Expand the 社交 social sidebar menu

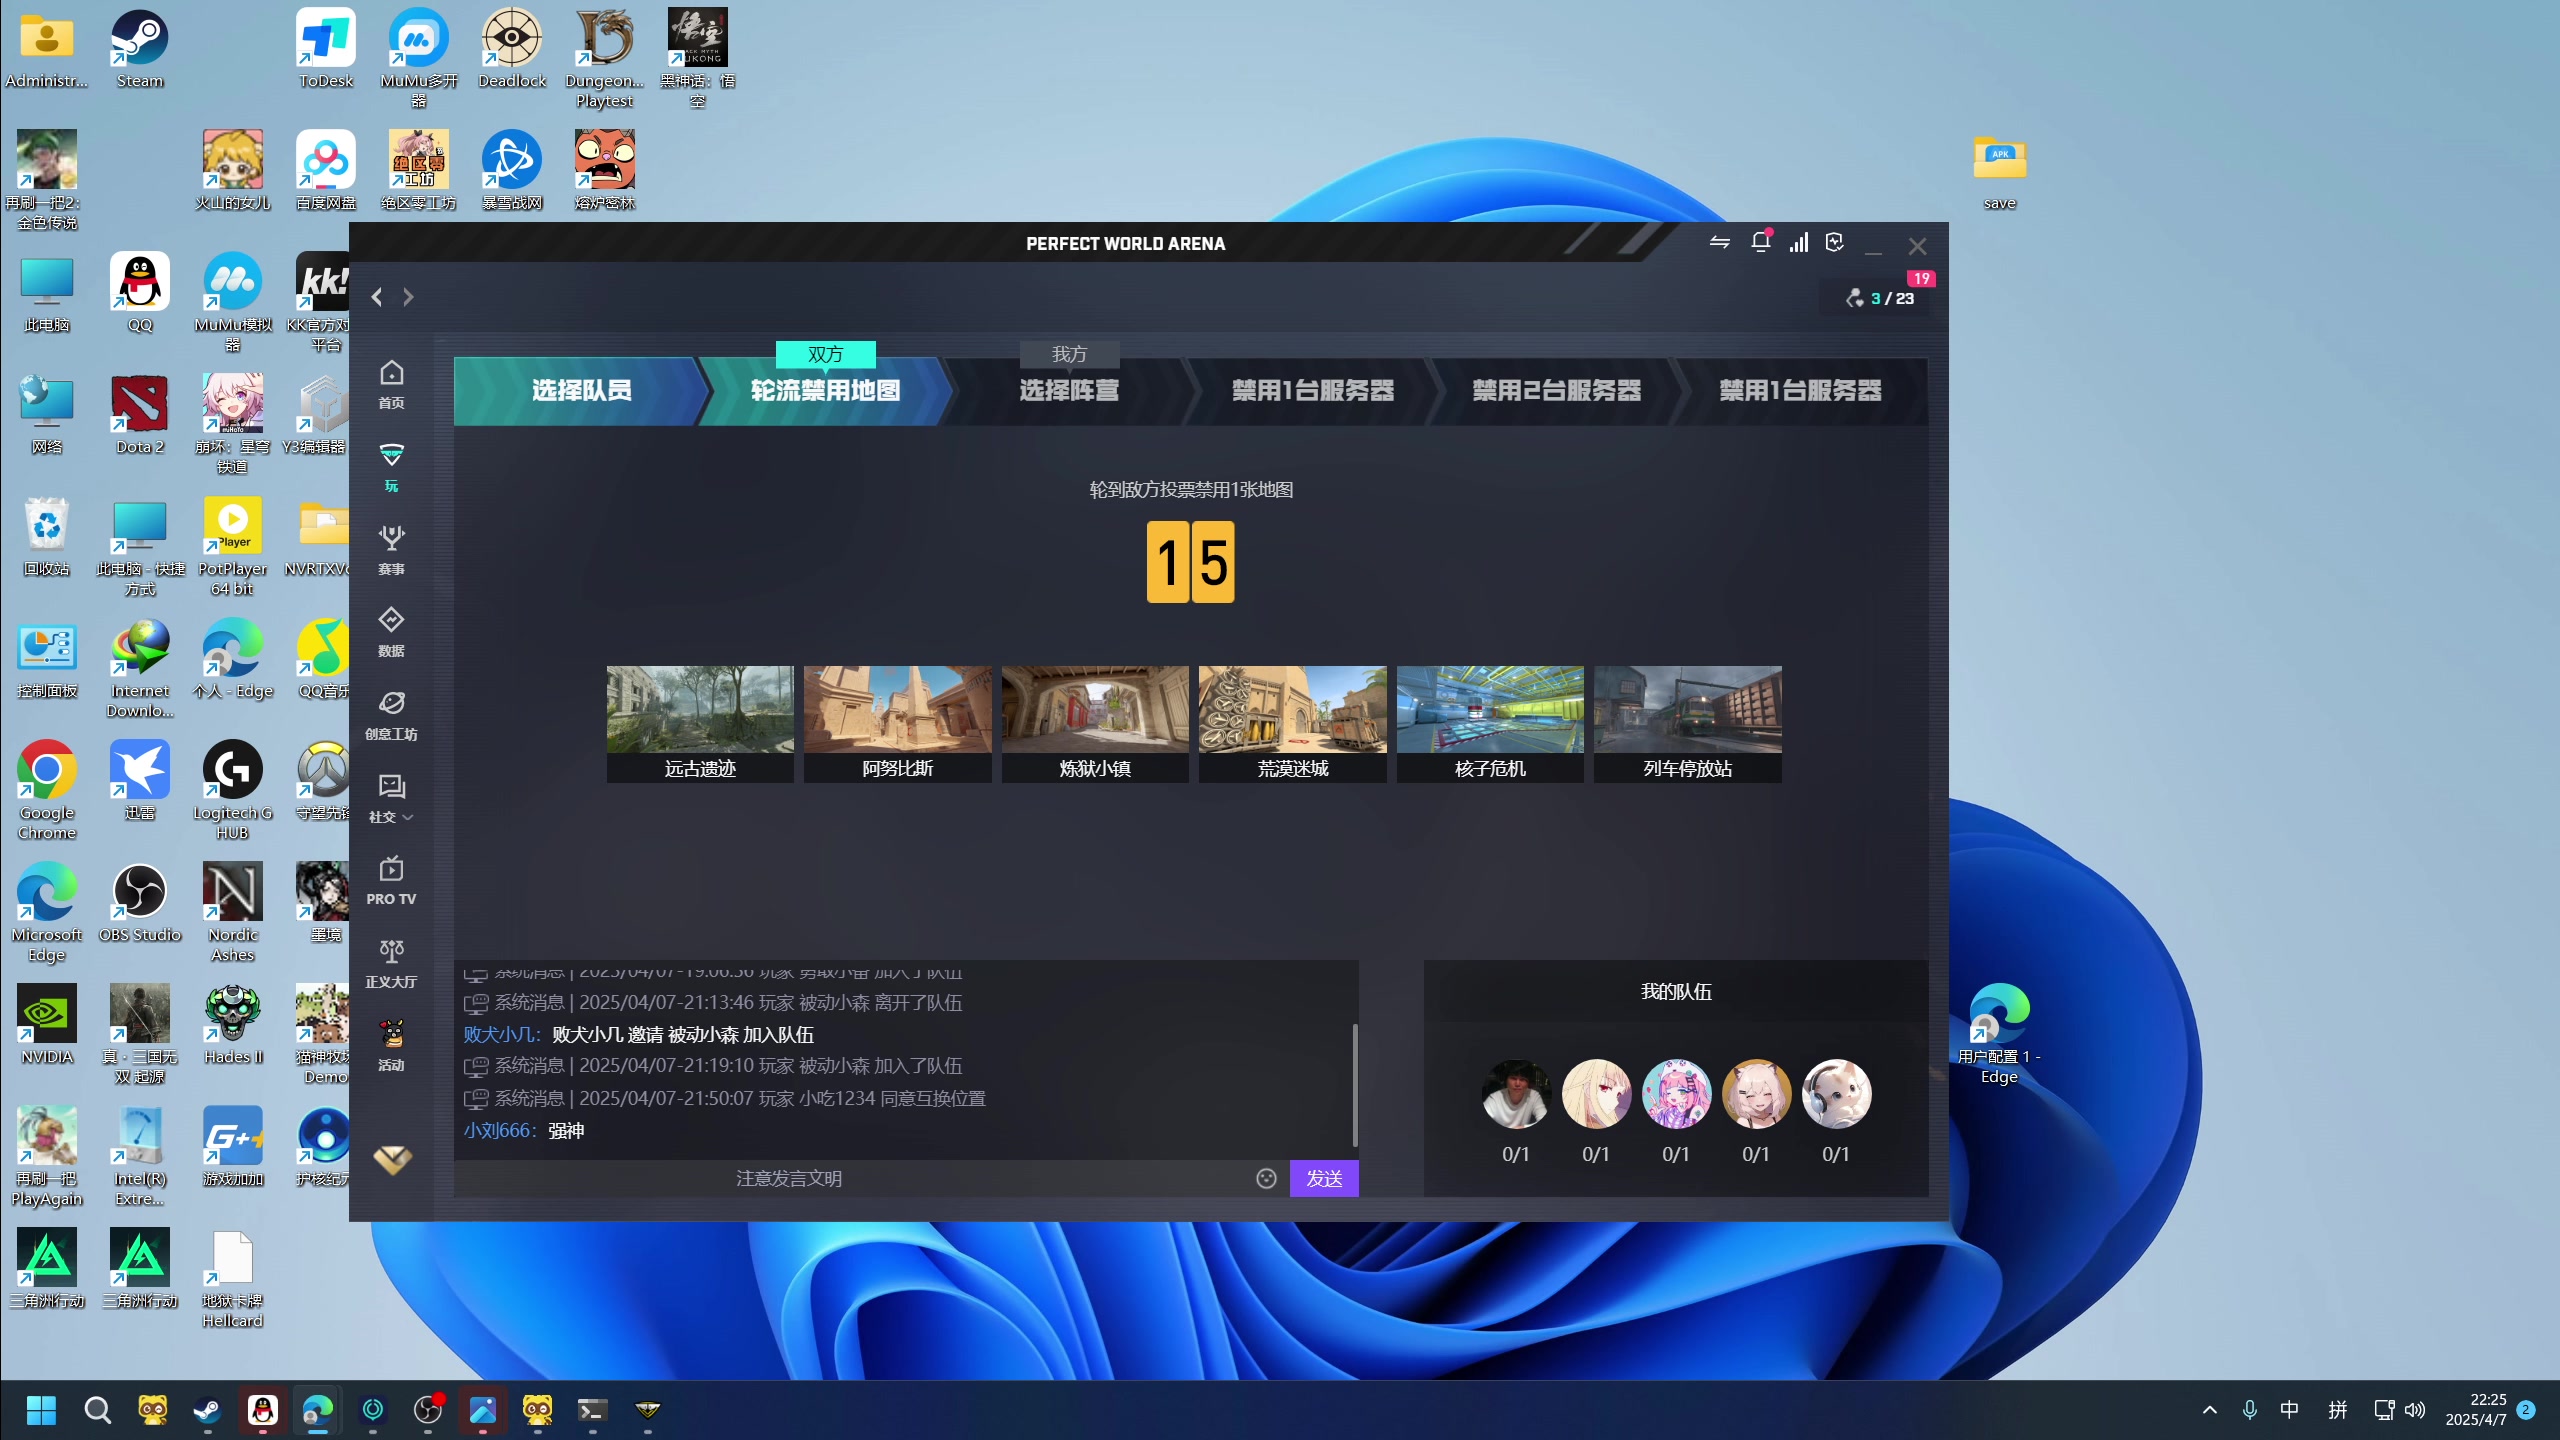click(x=391, y=798)
